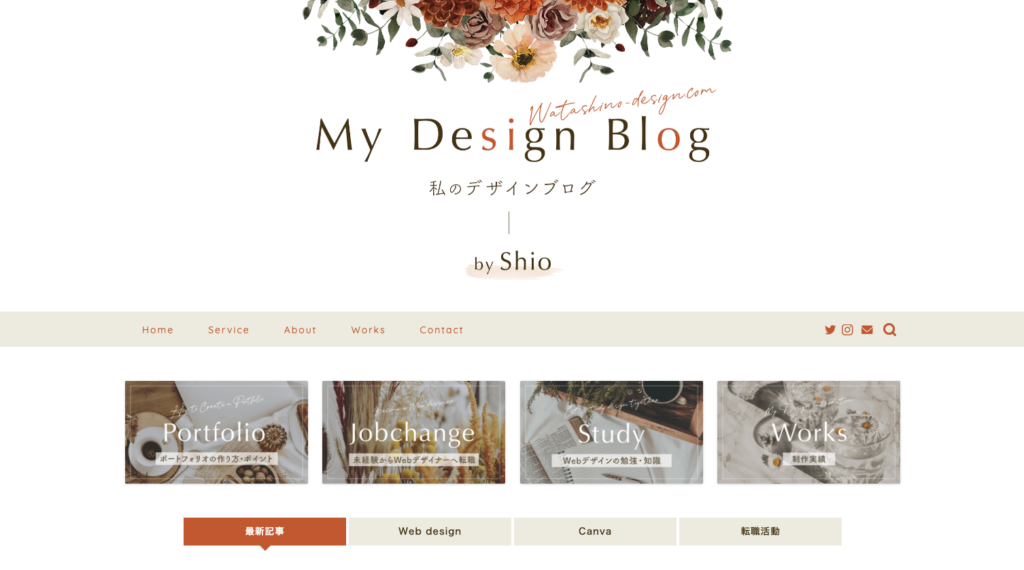Image resolution: width=1024 pixels, height=570 pixels.
Task: Switch to the Canva tab
Action: pyautogui.click(x=595, y=531)
